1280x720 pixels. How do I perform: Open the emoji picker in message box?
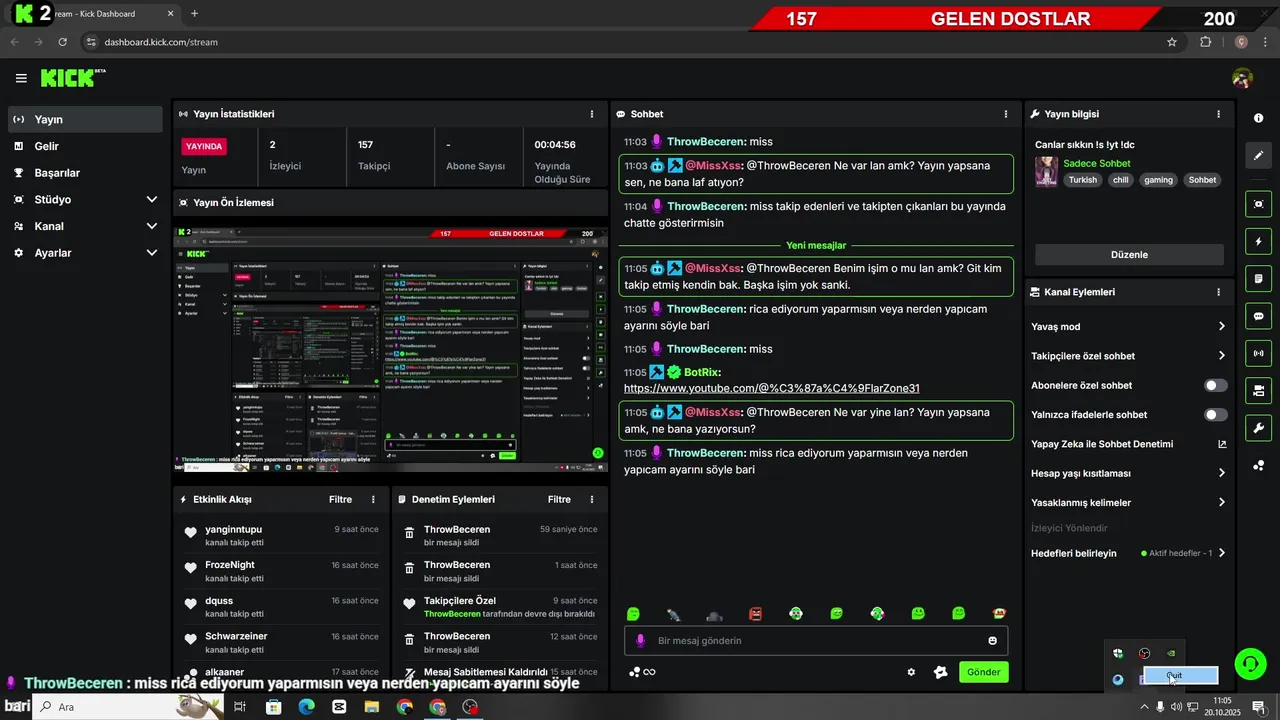pyautogui.click(x=993, y=641)
